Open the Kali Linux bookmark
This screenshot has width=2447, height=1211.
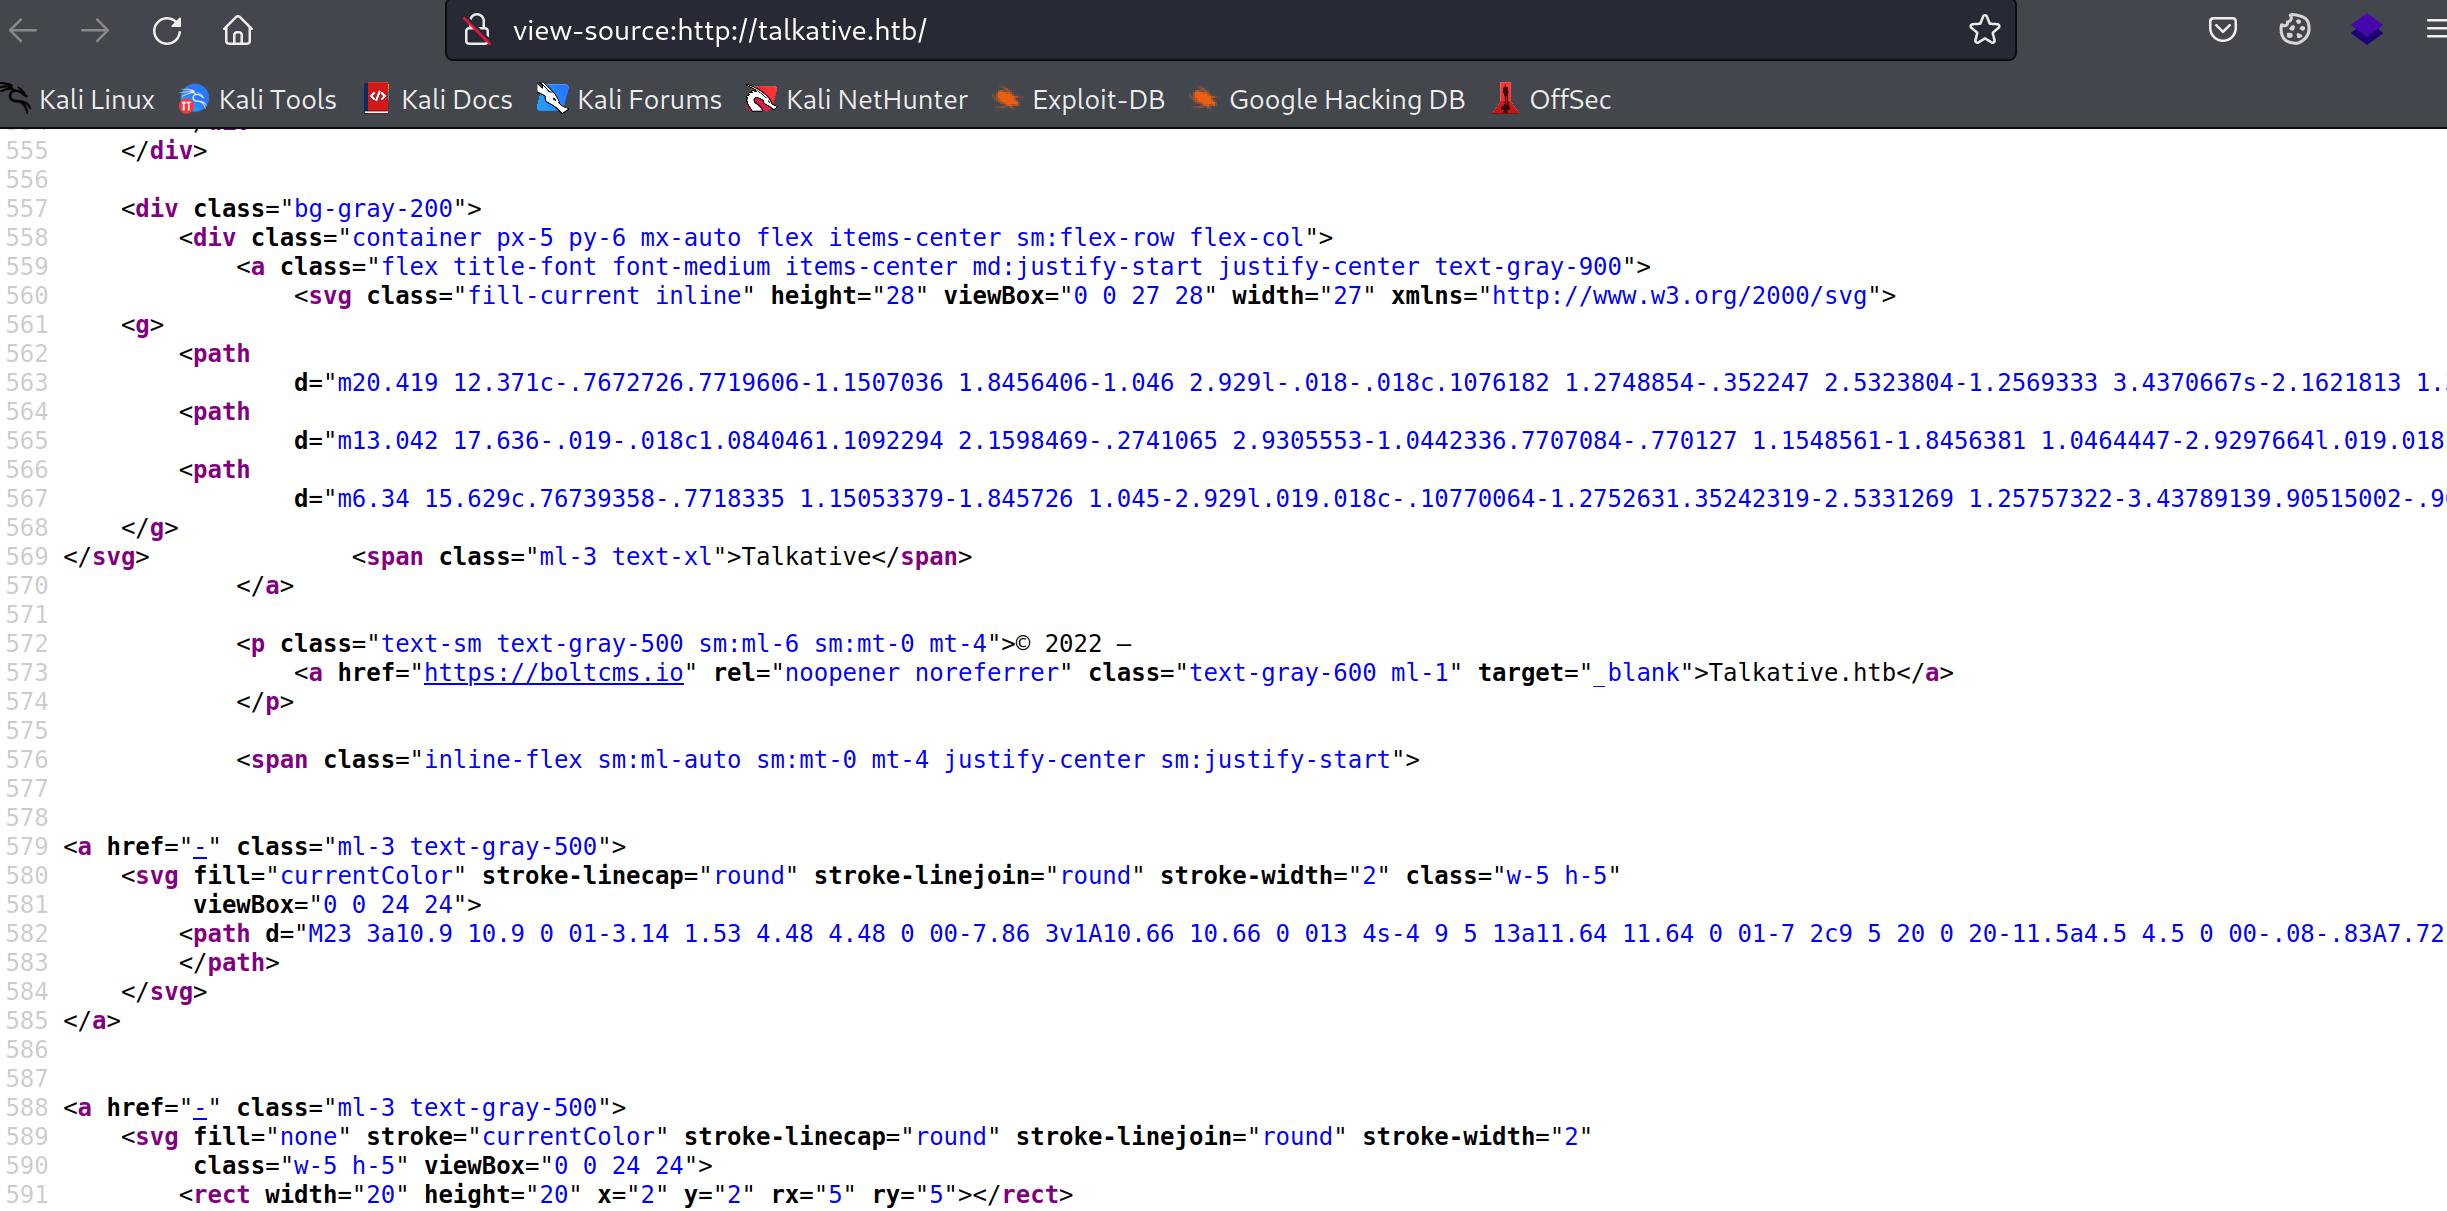coord(80,100)
